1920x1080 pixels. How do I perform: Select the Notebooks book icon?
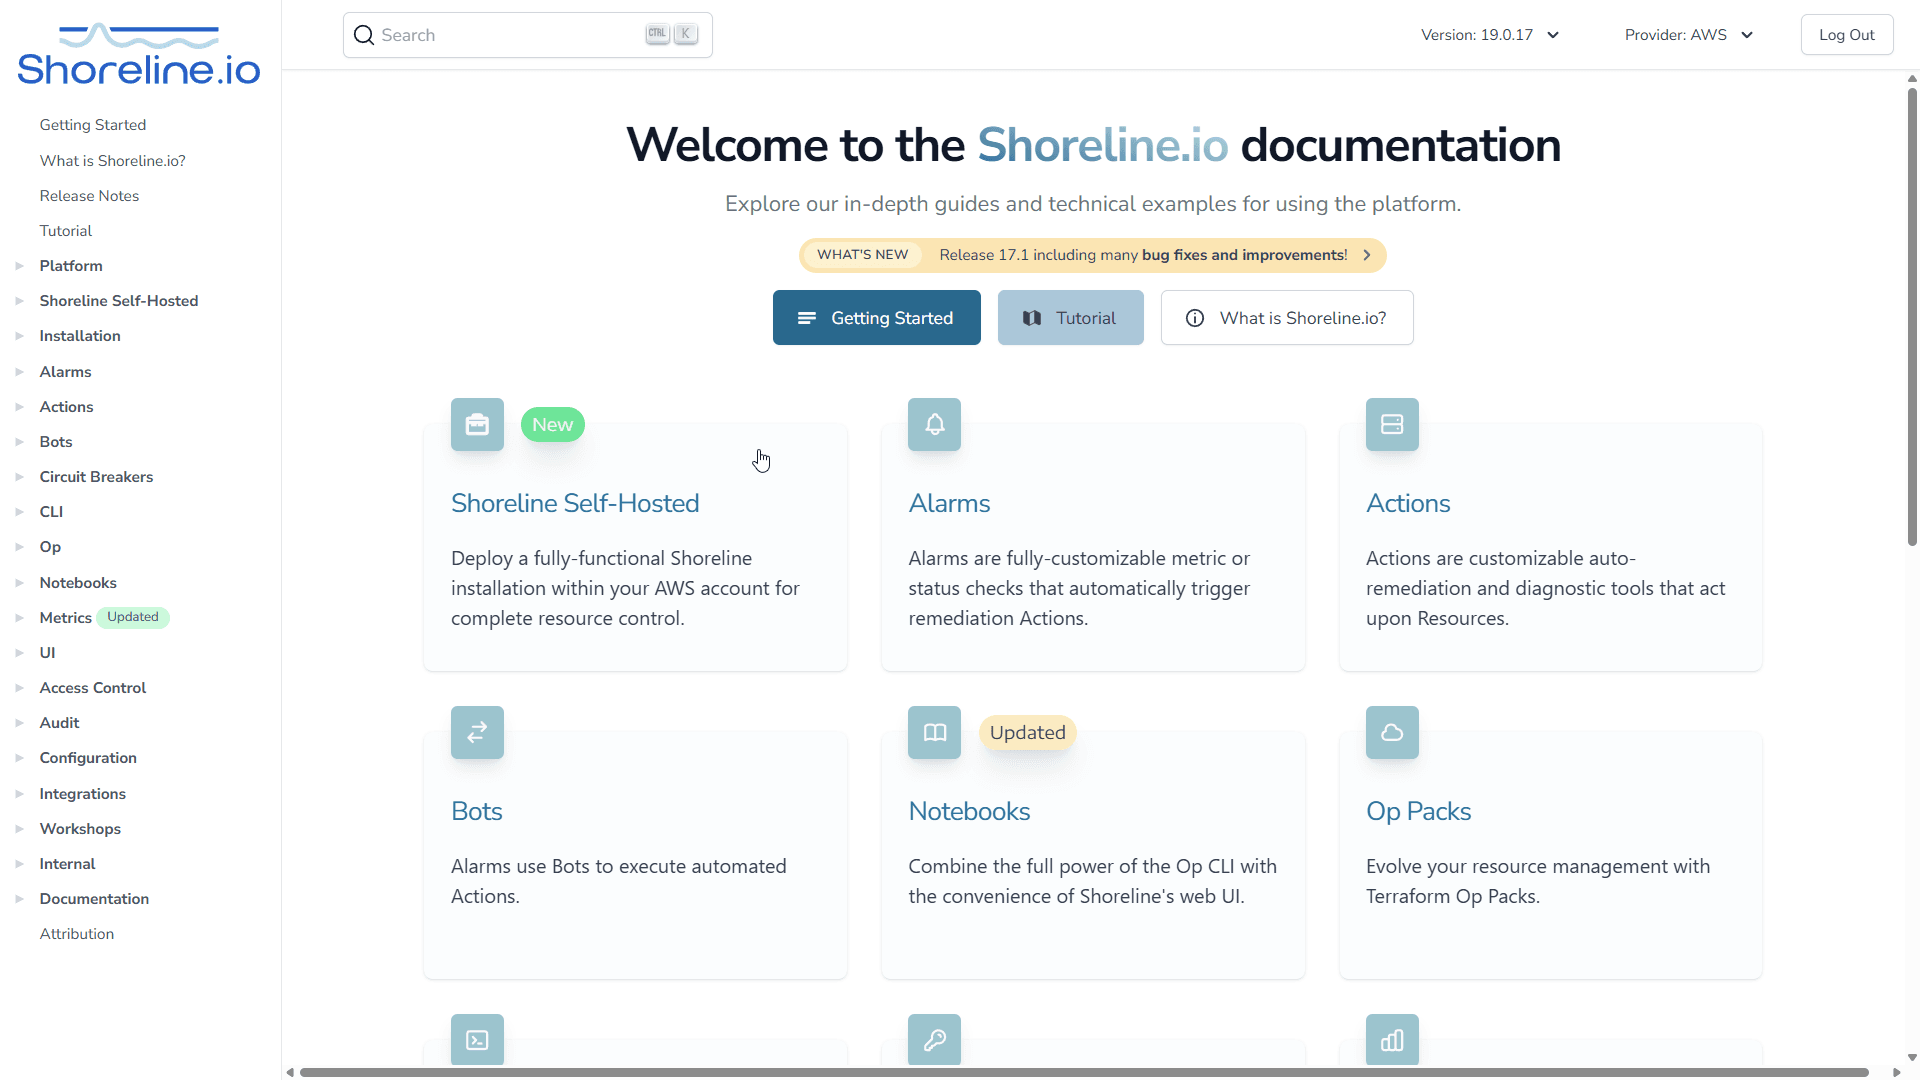click(934, 732)
